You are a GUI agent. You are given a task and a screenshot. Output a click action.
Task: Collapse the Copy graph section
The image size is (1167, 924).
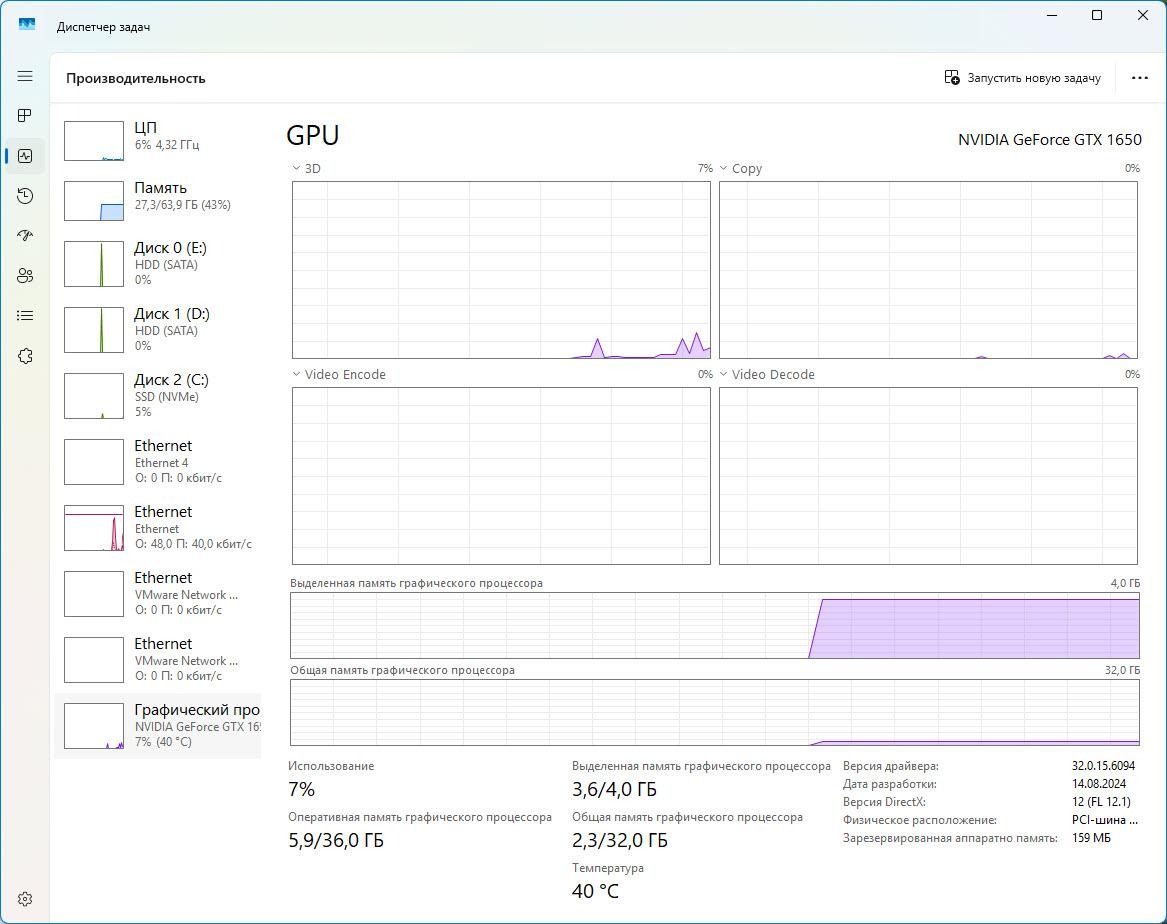pyautogui.click(x=724, y=168)
